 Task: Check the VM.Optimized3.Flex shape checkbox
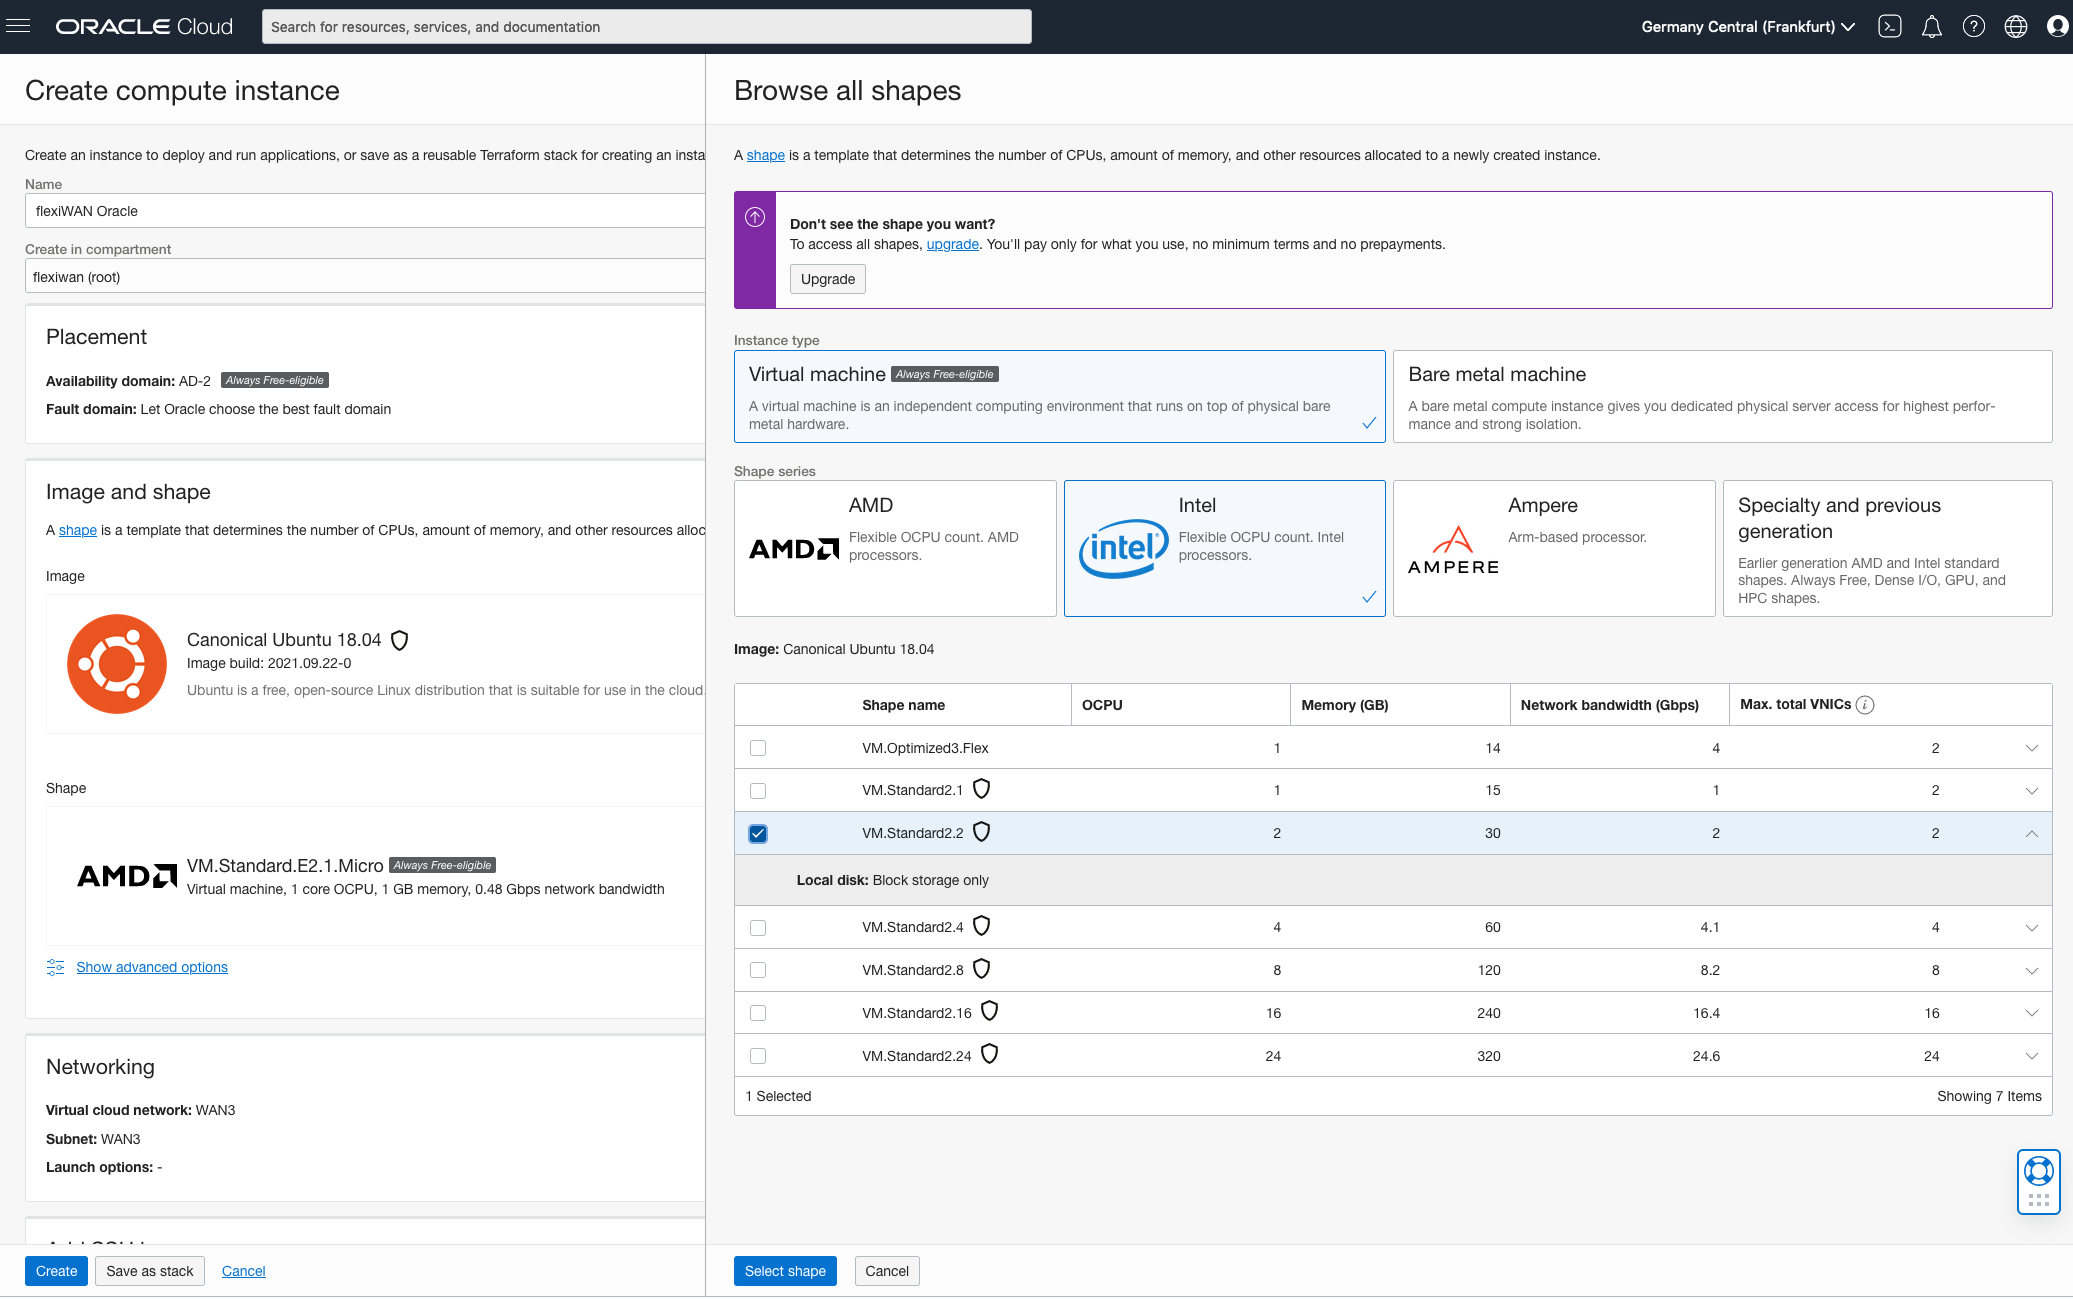(758, 748)
